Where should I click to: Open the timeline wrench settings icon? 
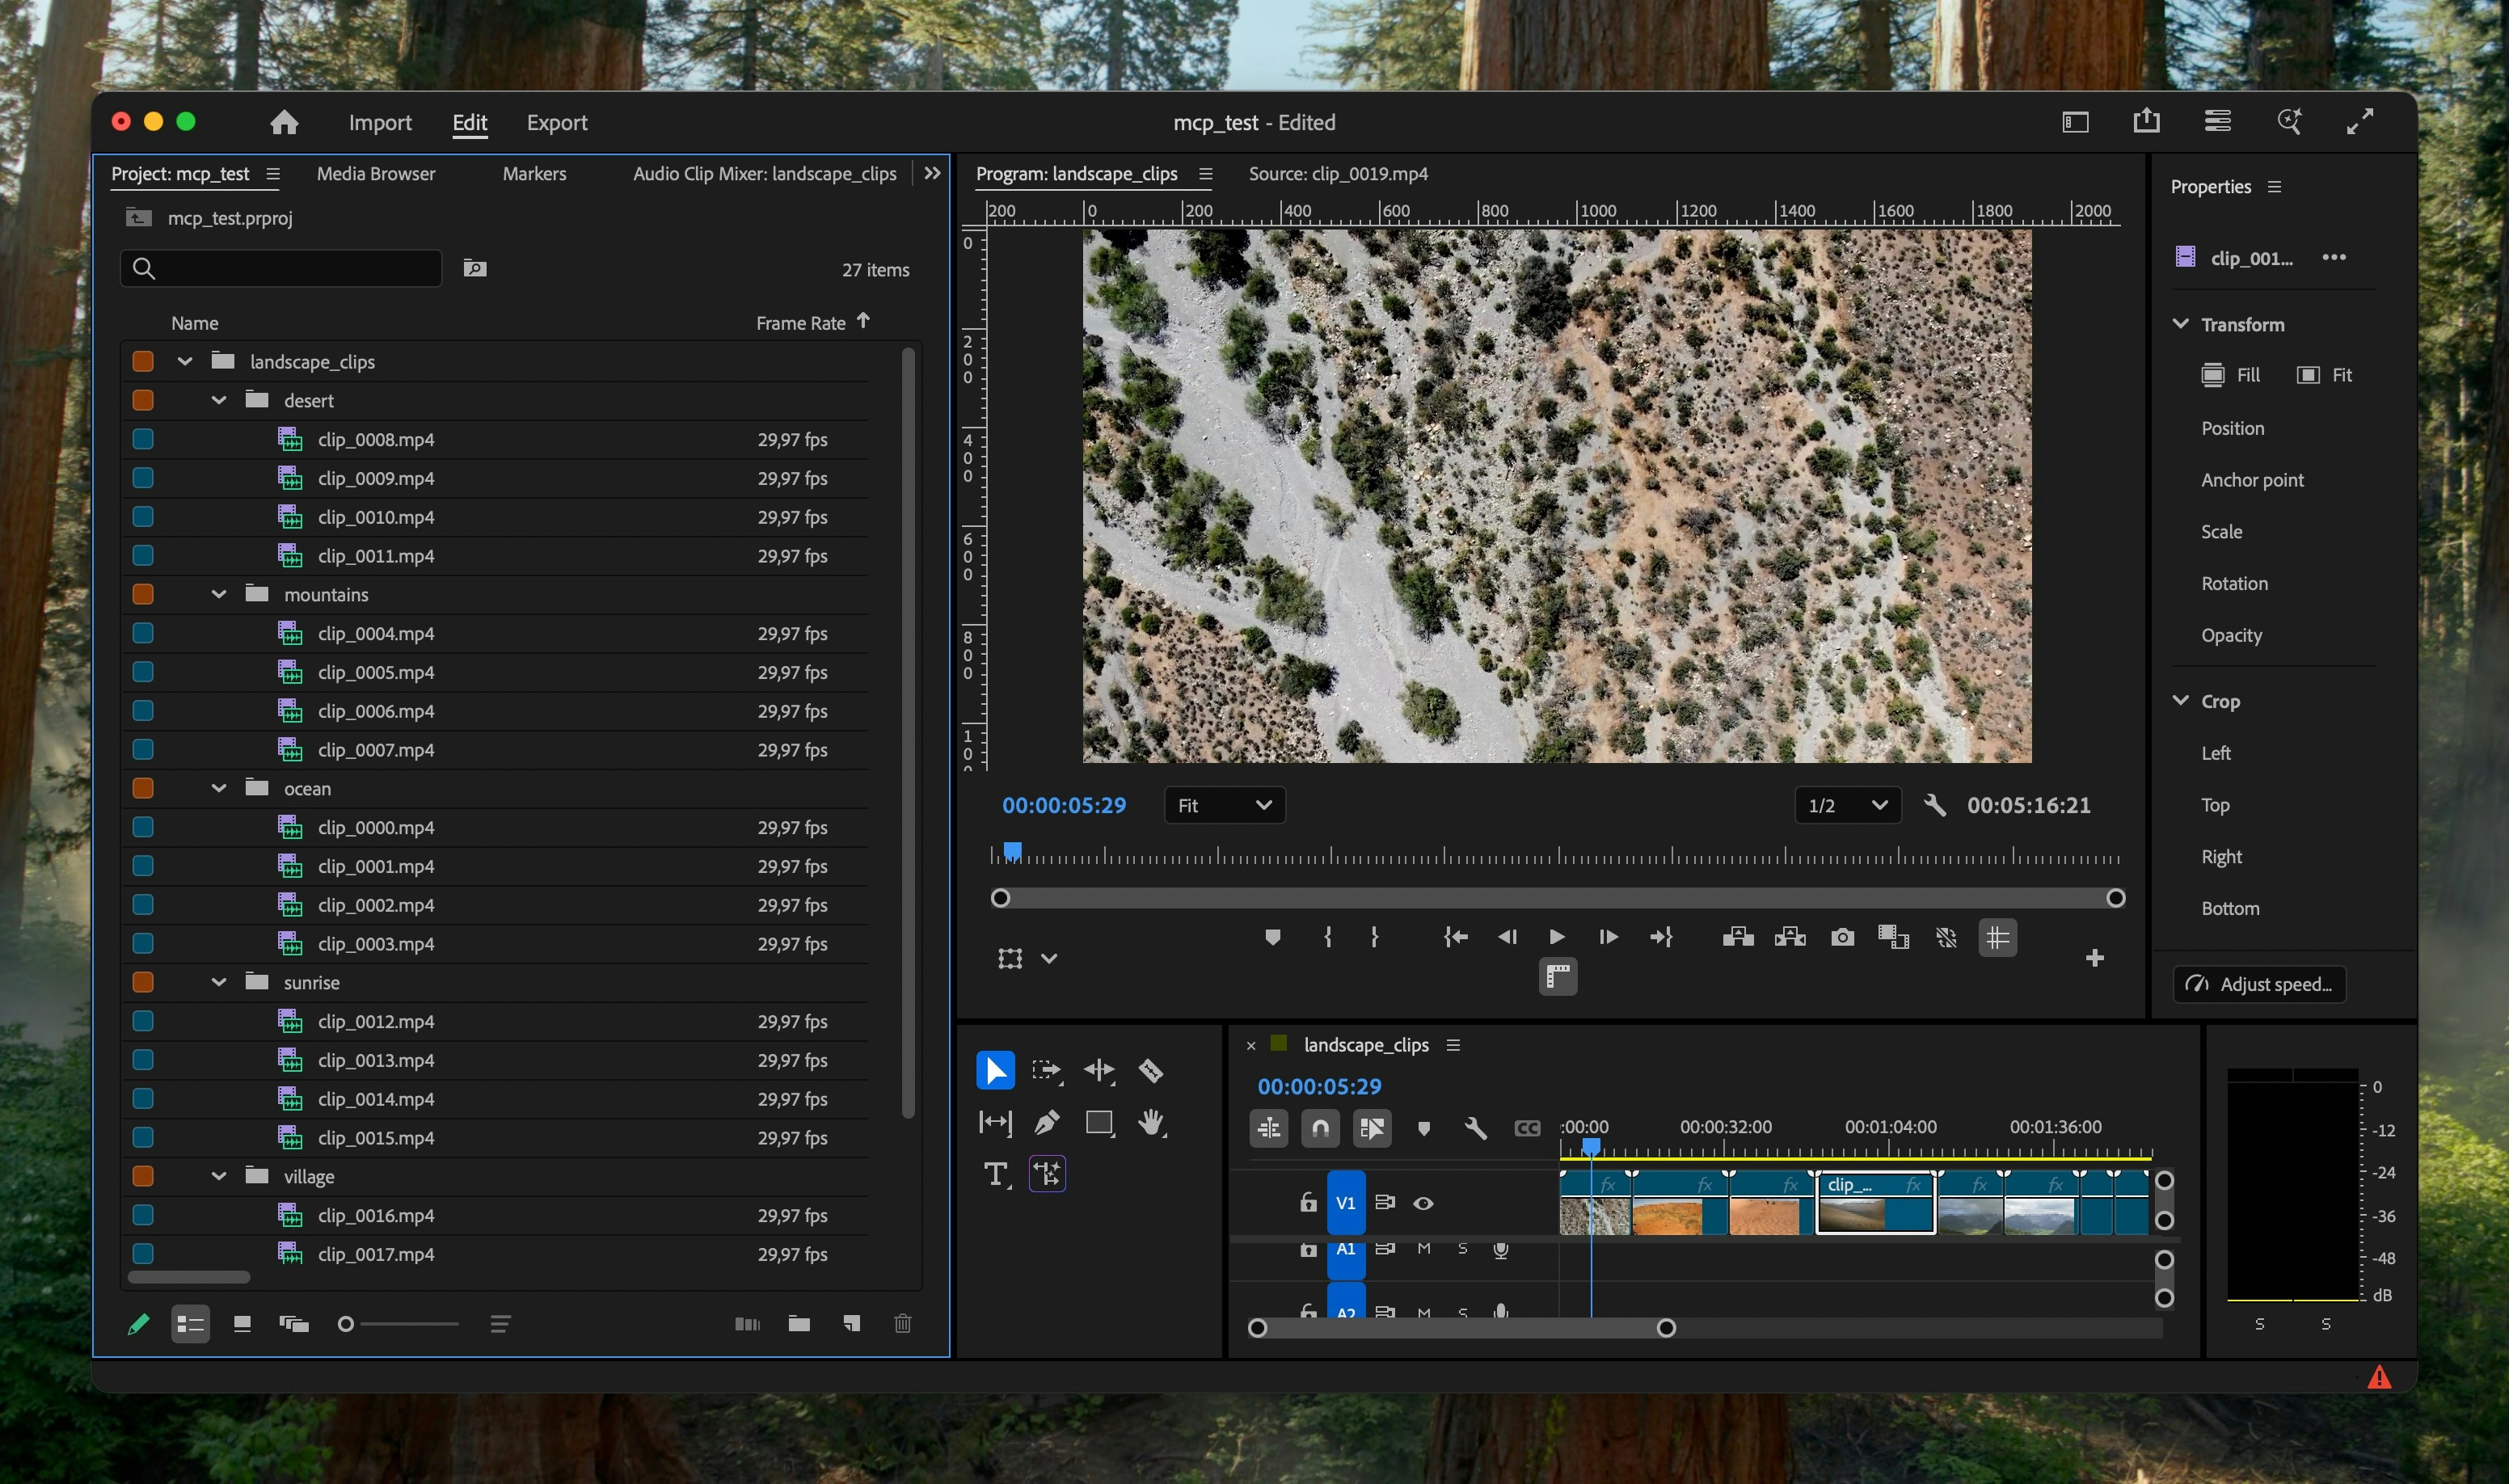1477,1128
